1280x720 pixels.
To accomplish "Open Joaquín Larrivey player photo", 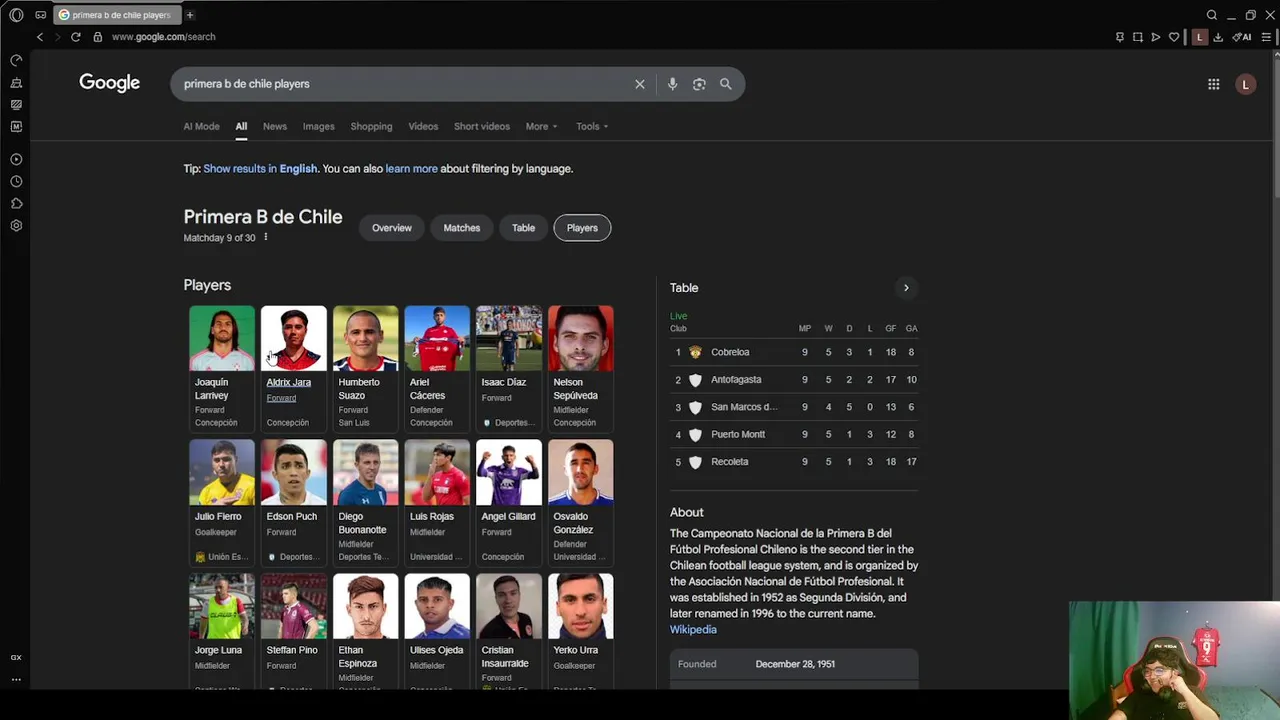I will pos(222,338).
